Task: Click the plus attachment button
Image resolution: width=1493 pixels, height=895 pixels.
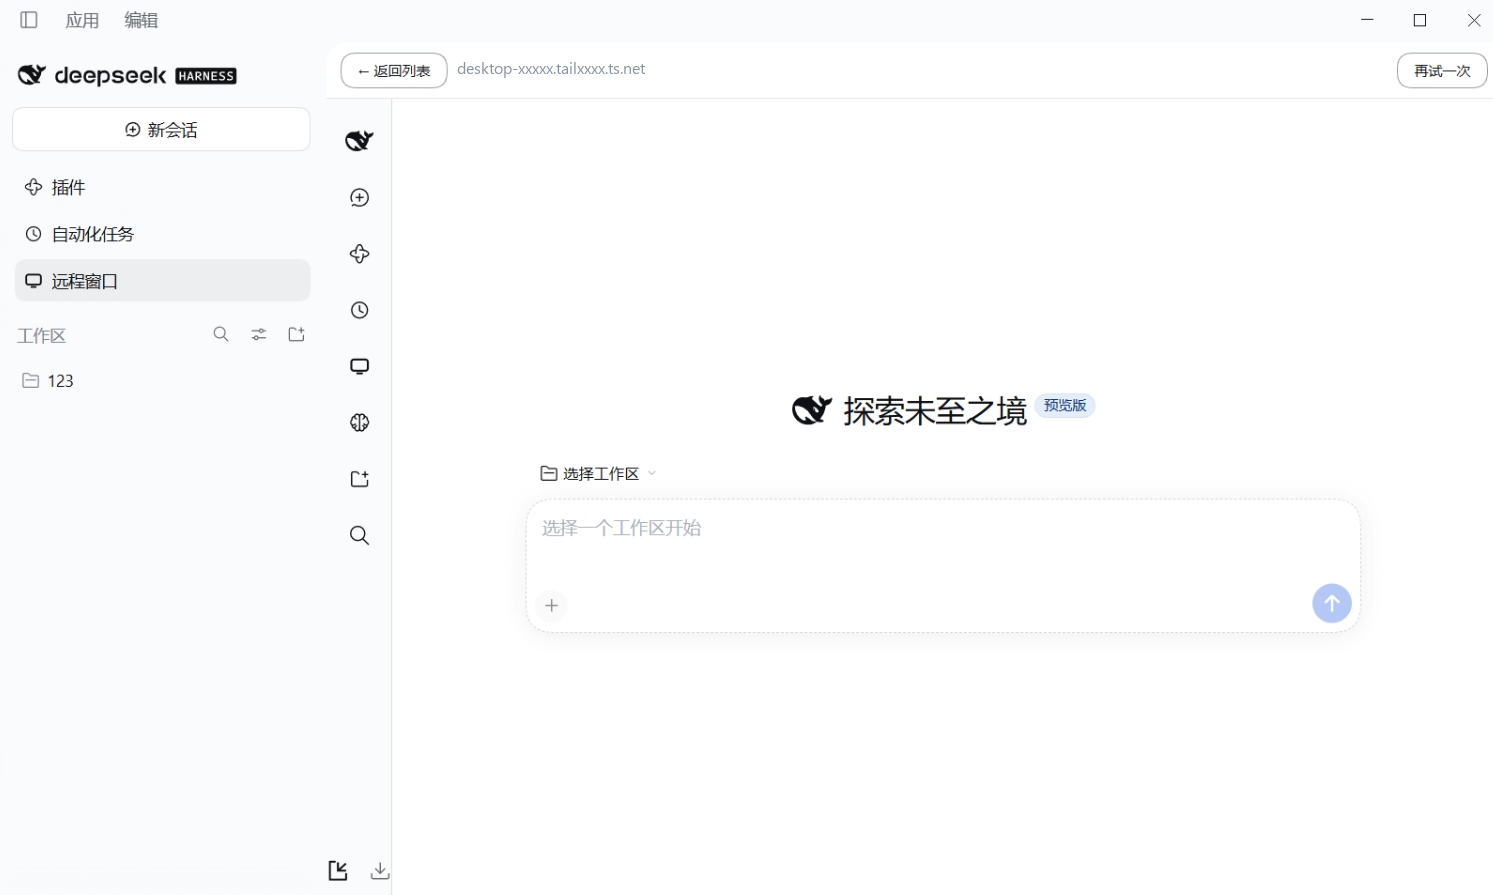Action: [551, 605]
